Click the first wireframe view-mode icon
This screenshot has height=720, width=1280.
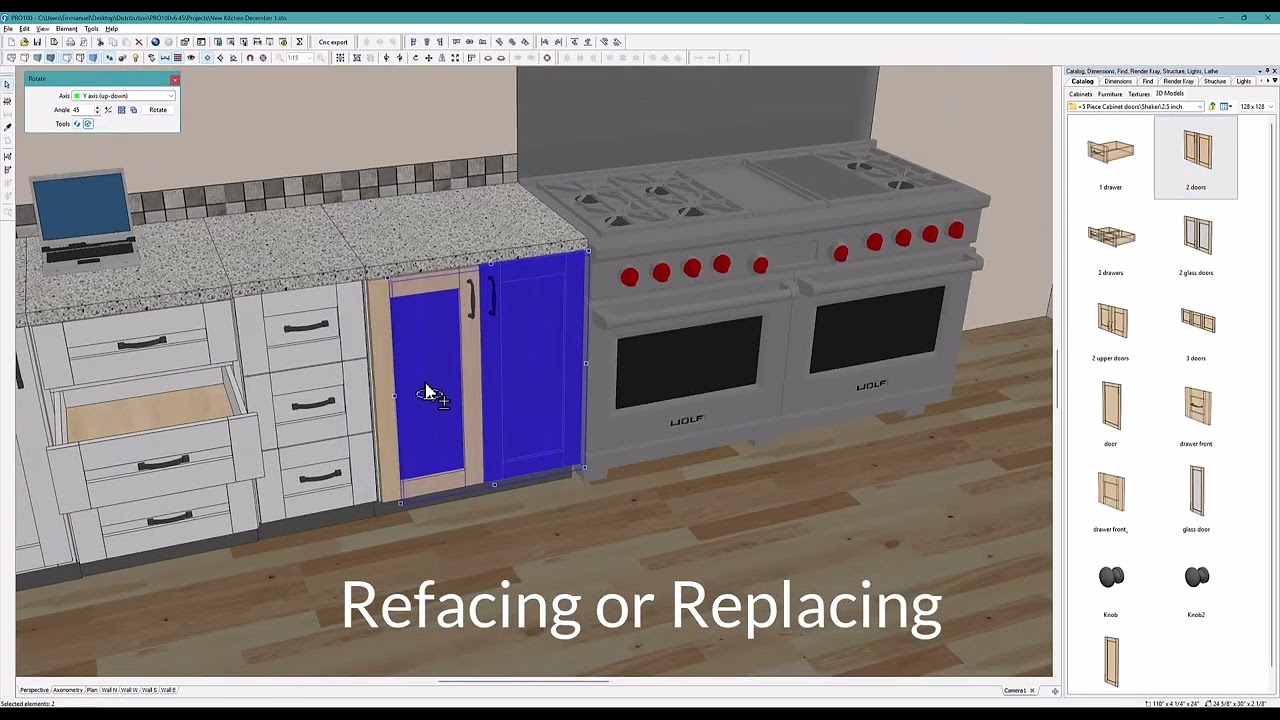point(11,58)
